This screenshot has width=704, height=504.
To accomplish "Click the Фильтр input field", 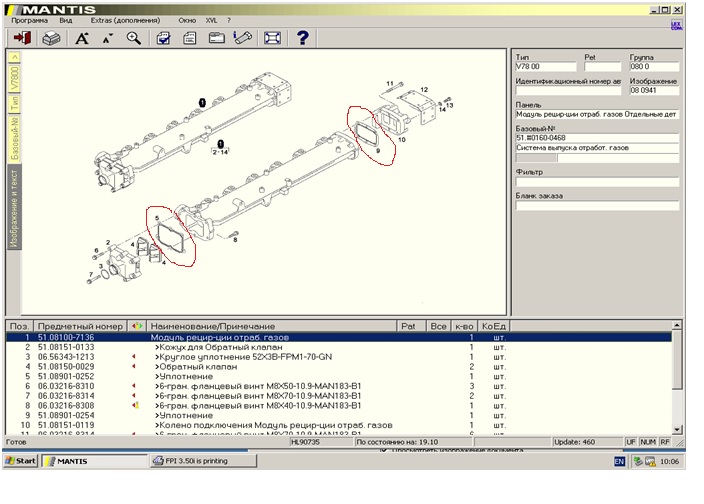I will (x=596, y=182).
